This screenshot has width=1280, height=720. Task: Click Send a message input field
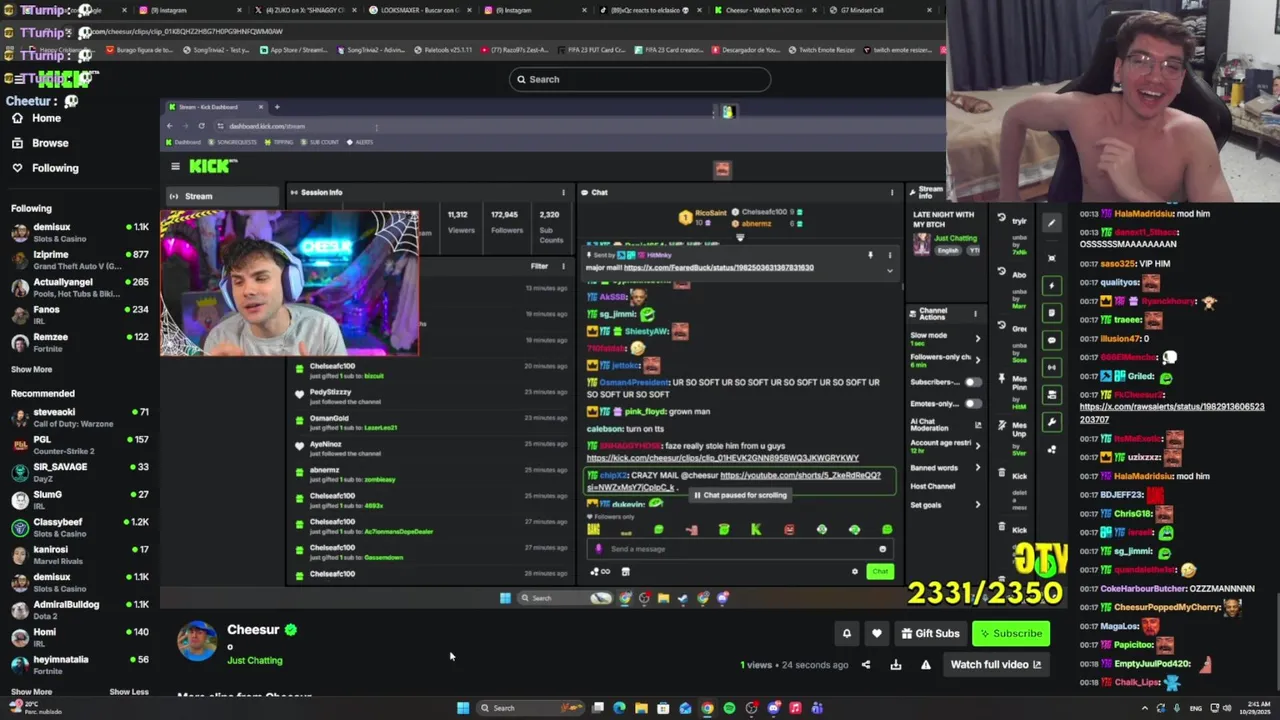click(x=740, y=549)
